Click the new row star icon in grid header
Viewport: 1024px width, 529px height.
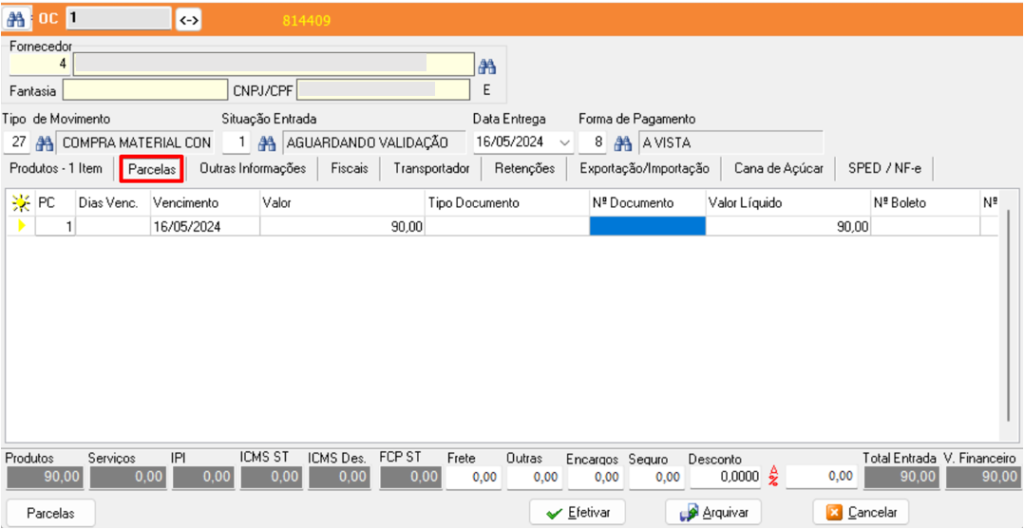tap(20, 203)
